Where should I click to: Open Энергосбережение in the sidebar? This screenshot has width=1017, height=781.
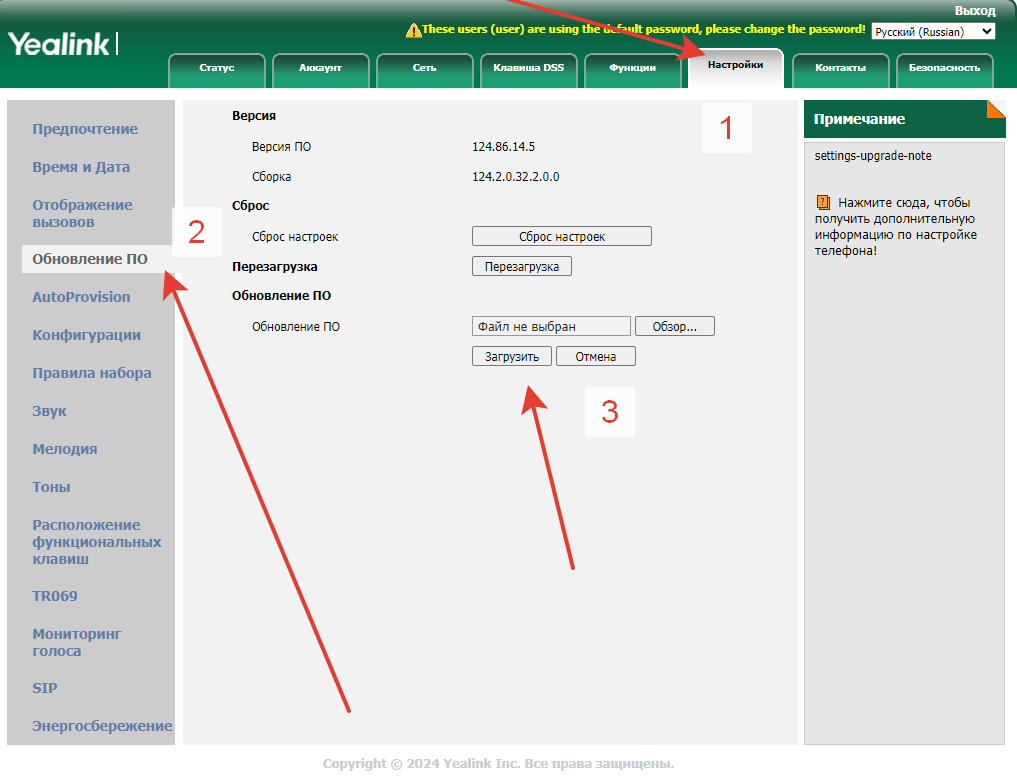click(x=102, y=726)
